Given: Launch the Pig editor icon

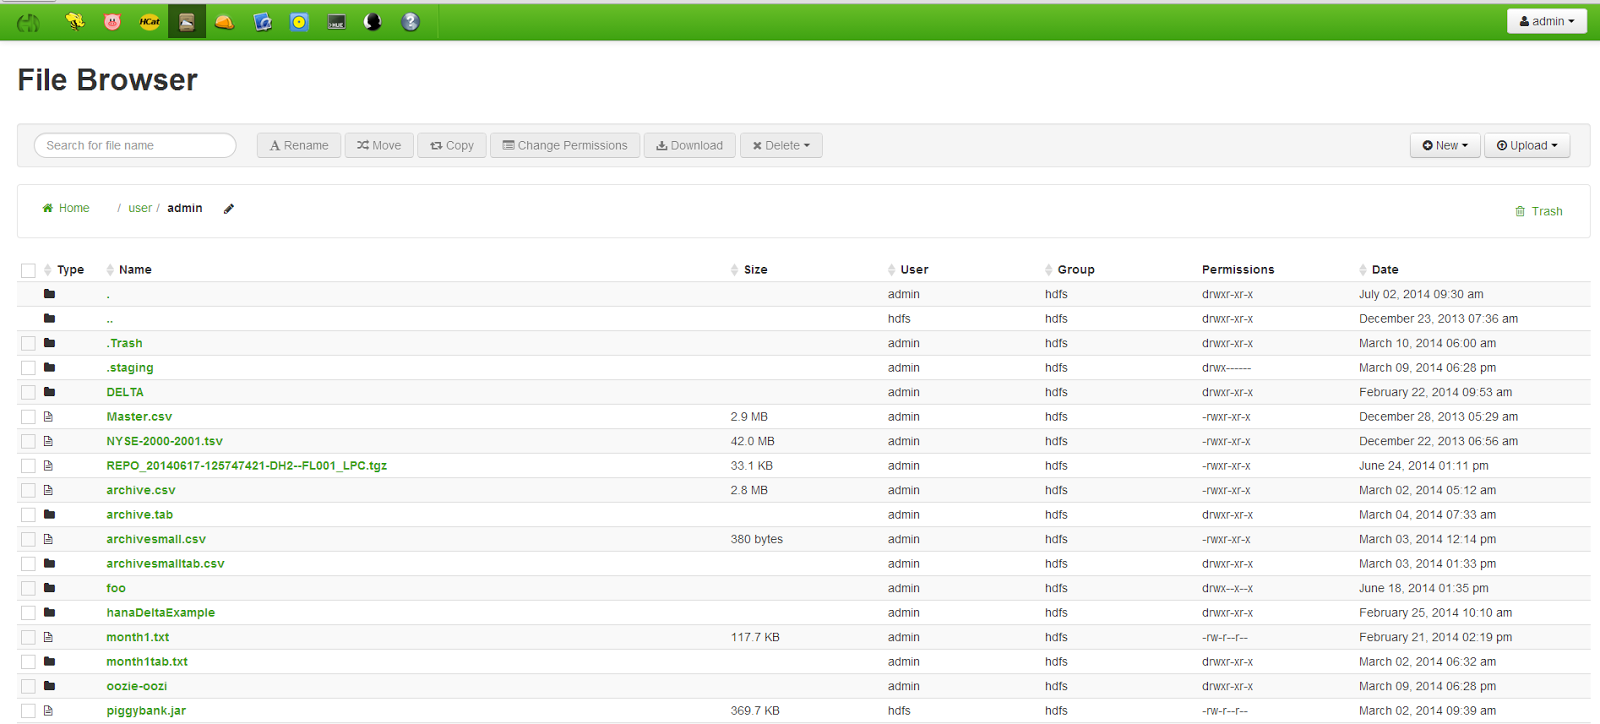Looking at the screenshot, I should pos(112,21).
